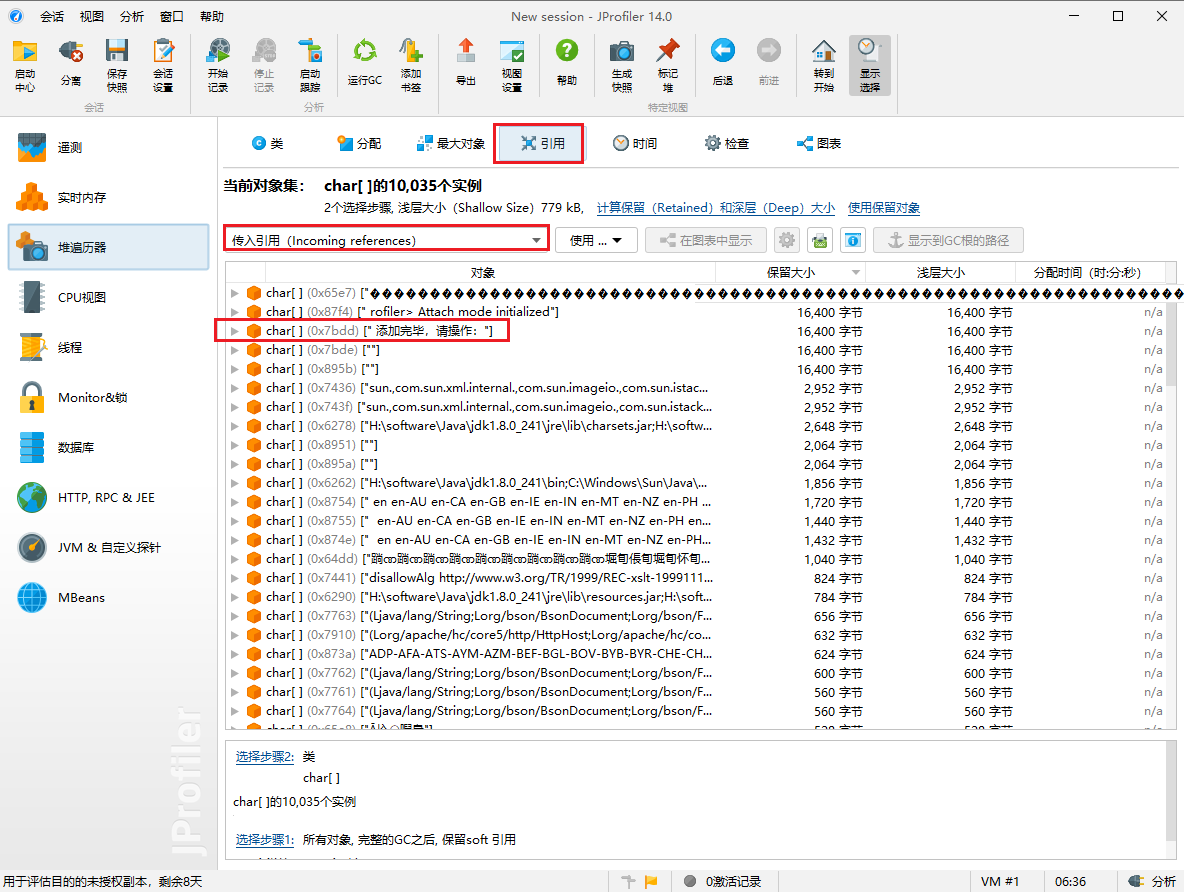1184x892 pixels.
Task: Expand the char[] (0x6278) row
Action: tap(235, 426)
